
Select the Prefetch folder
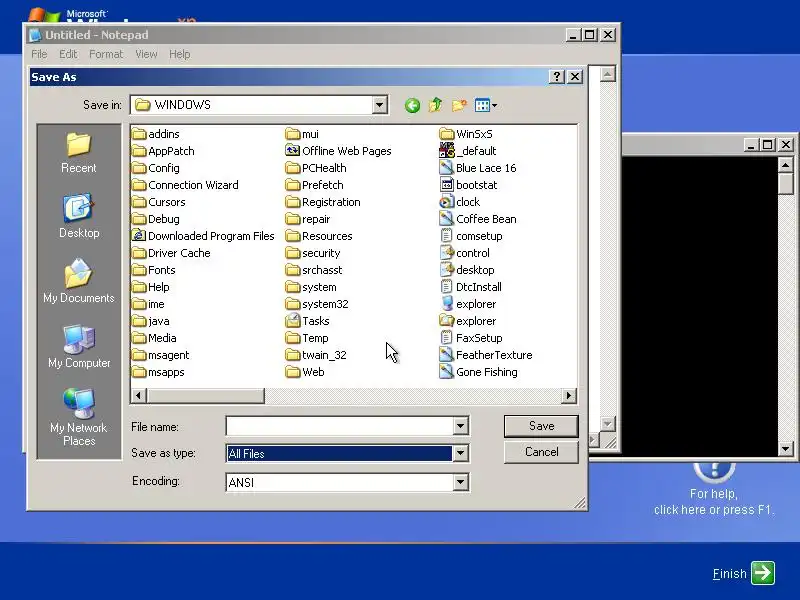(314, 185)
